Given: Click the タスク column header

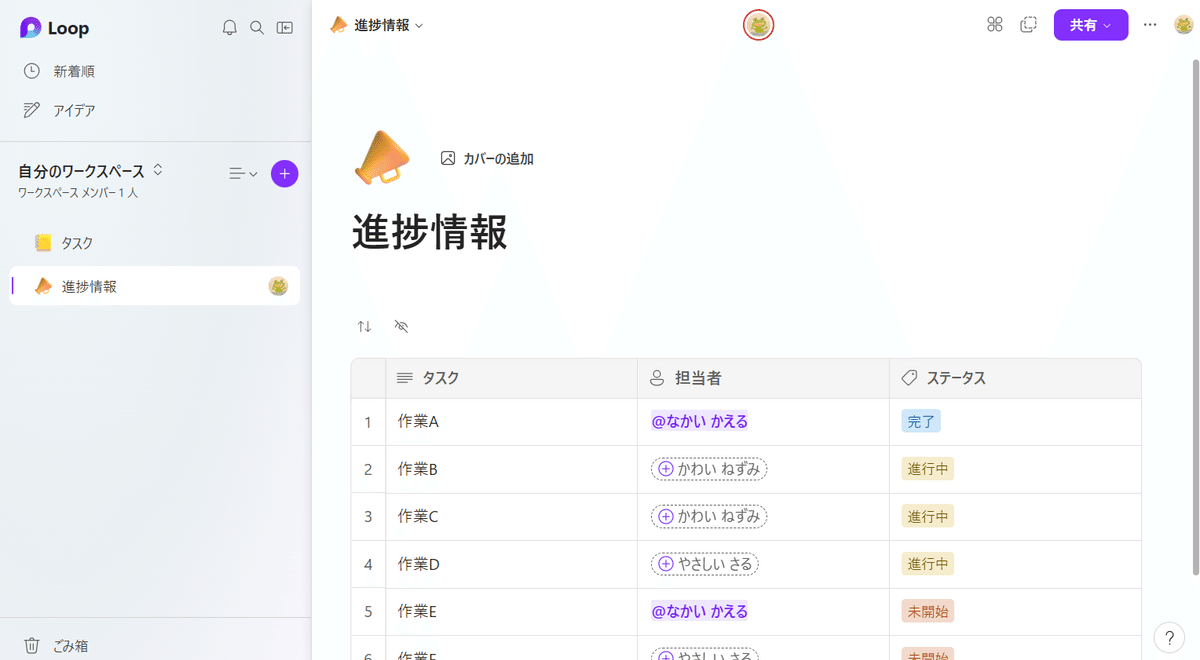Looking at the screenshot, I should pos(511,378).
